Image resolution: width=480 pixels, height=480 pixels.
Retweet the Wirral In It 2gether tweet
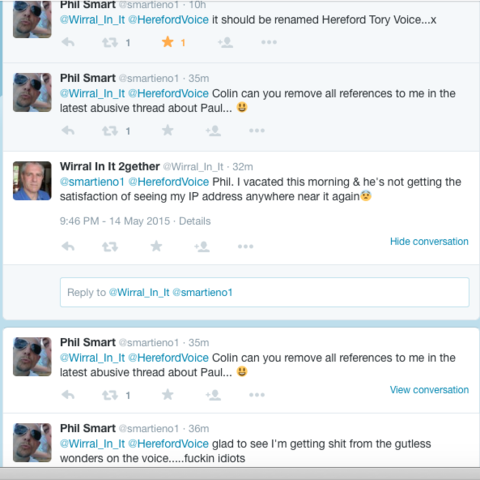tap(110, 247)
